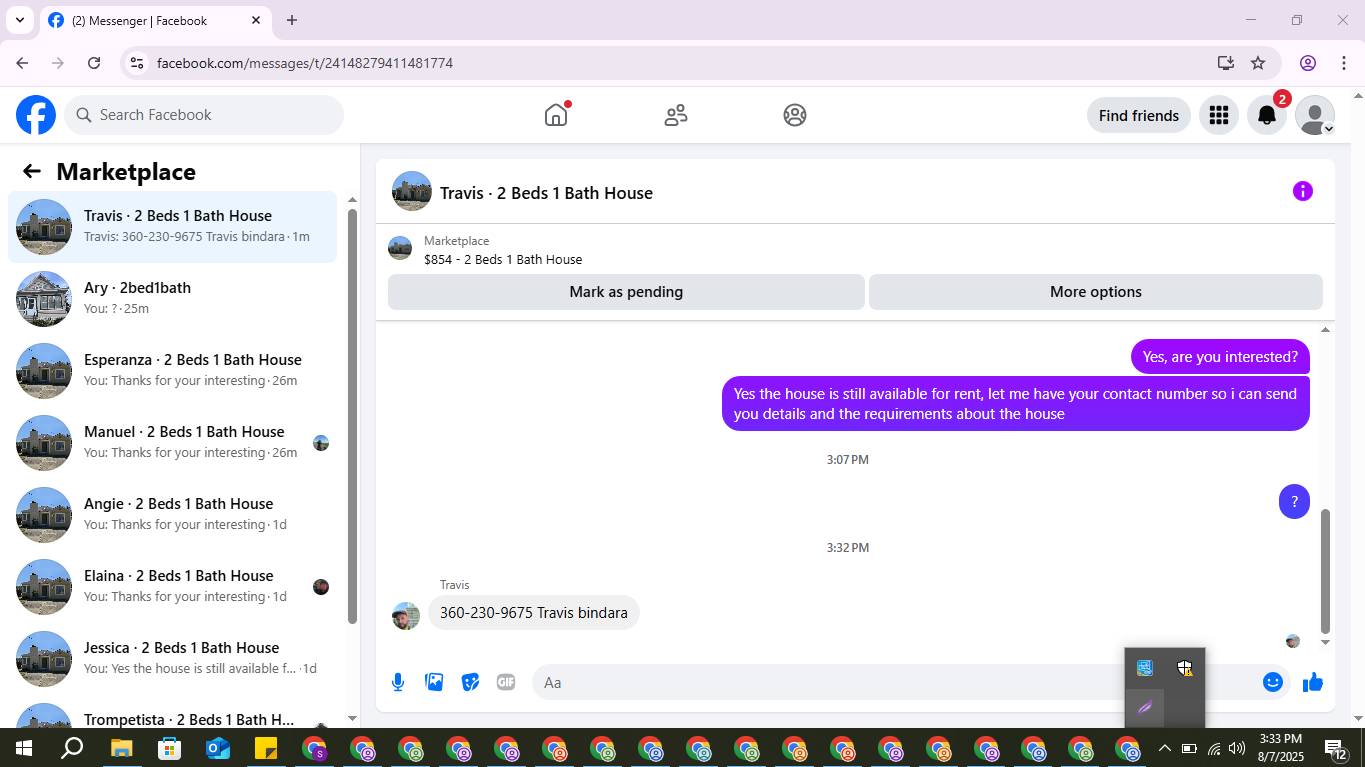Bookmark this page with star icon

pyautogui.click(x=1258, y=63)
